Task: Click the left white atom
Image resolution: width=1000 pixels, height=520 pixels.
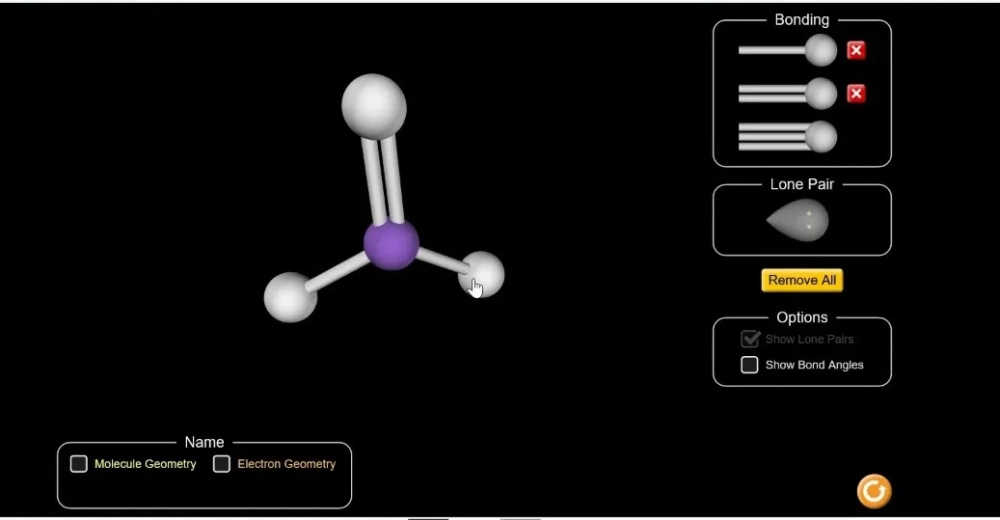Action: (x=290, y=297)
